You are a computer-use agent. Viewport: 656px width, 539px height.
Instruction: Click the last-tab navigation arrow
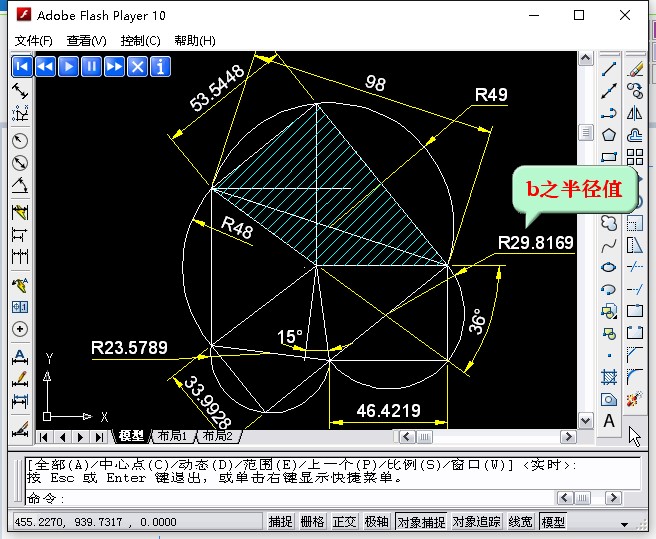click(99, 437)
